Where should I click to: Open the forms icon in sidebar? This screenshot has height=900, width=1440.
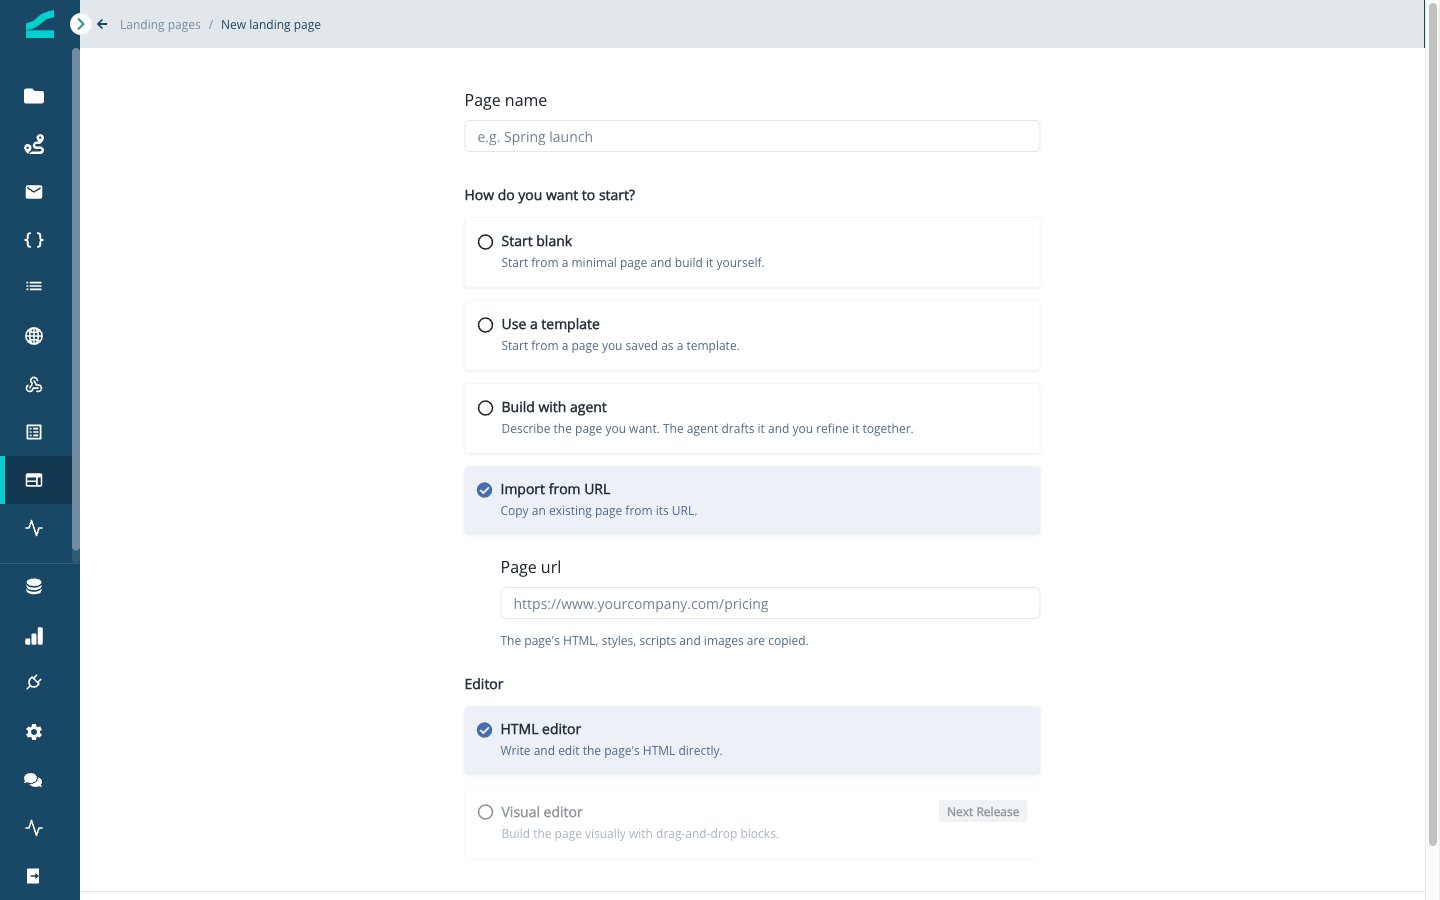(34, 432)
